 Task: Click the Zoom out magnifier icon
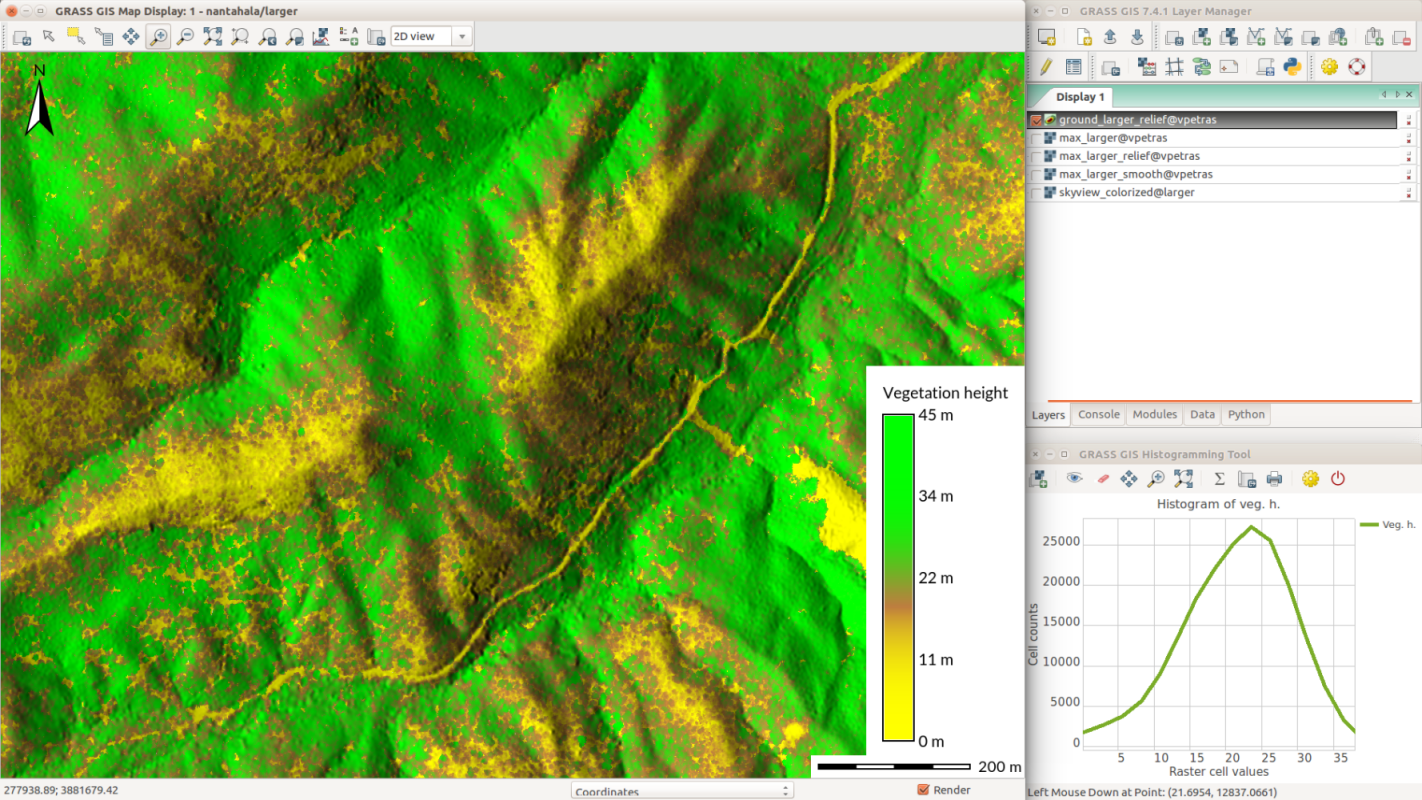point(185,37)
